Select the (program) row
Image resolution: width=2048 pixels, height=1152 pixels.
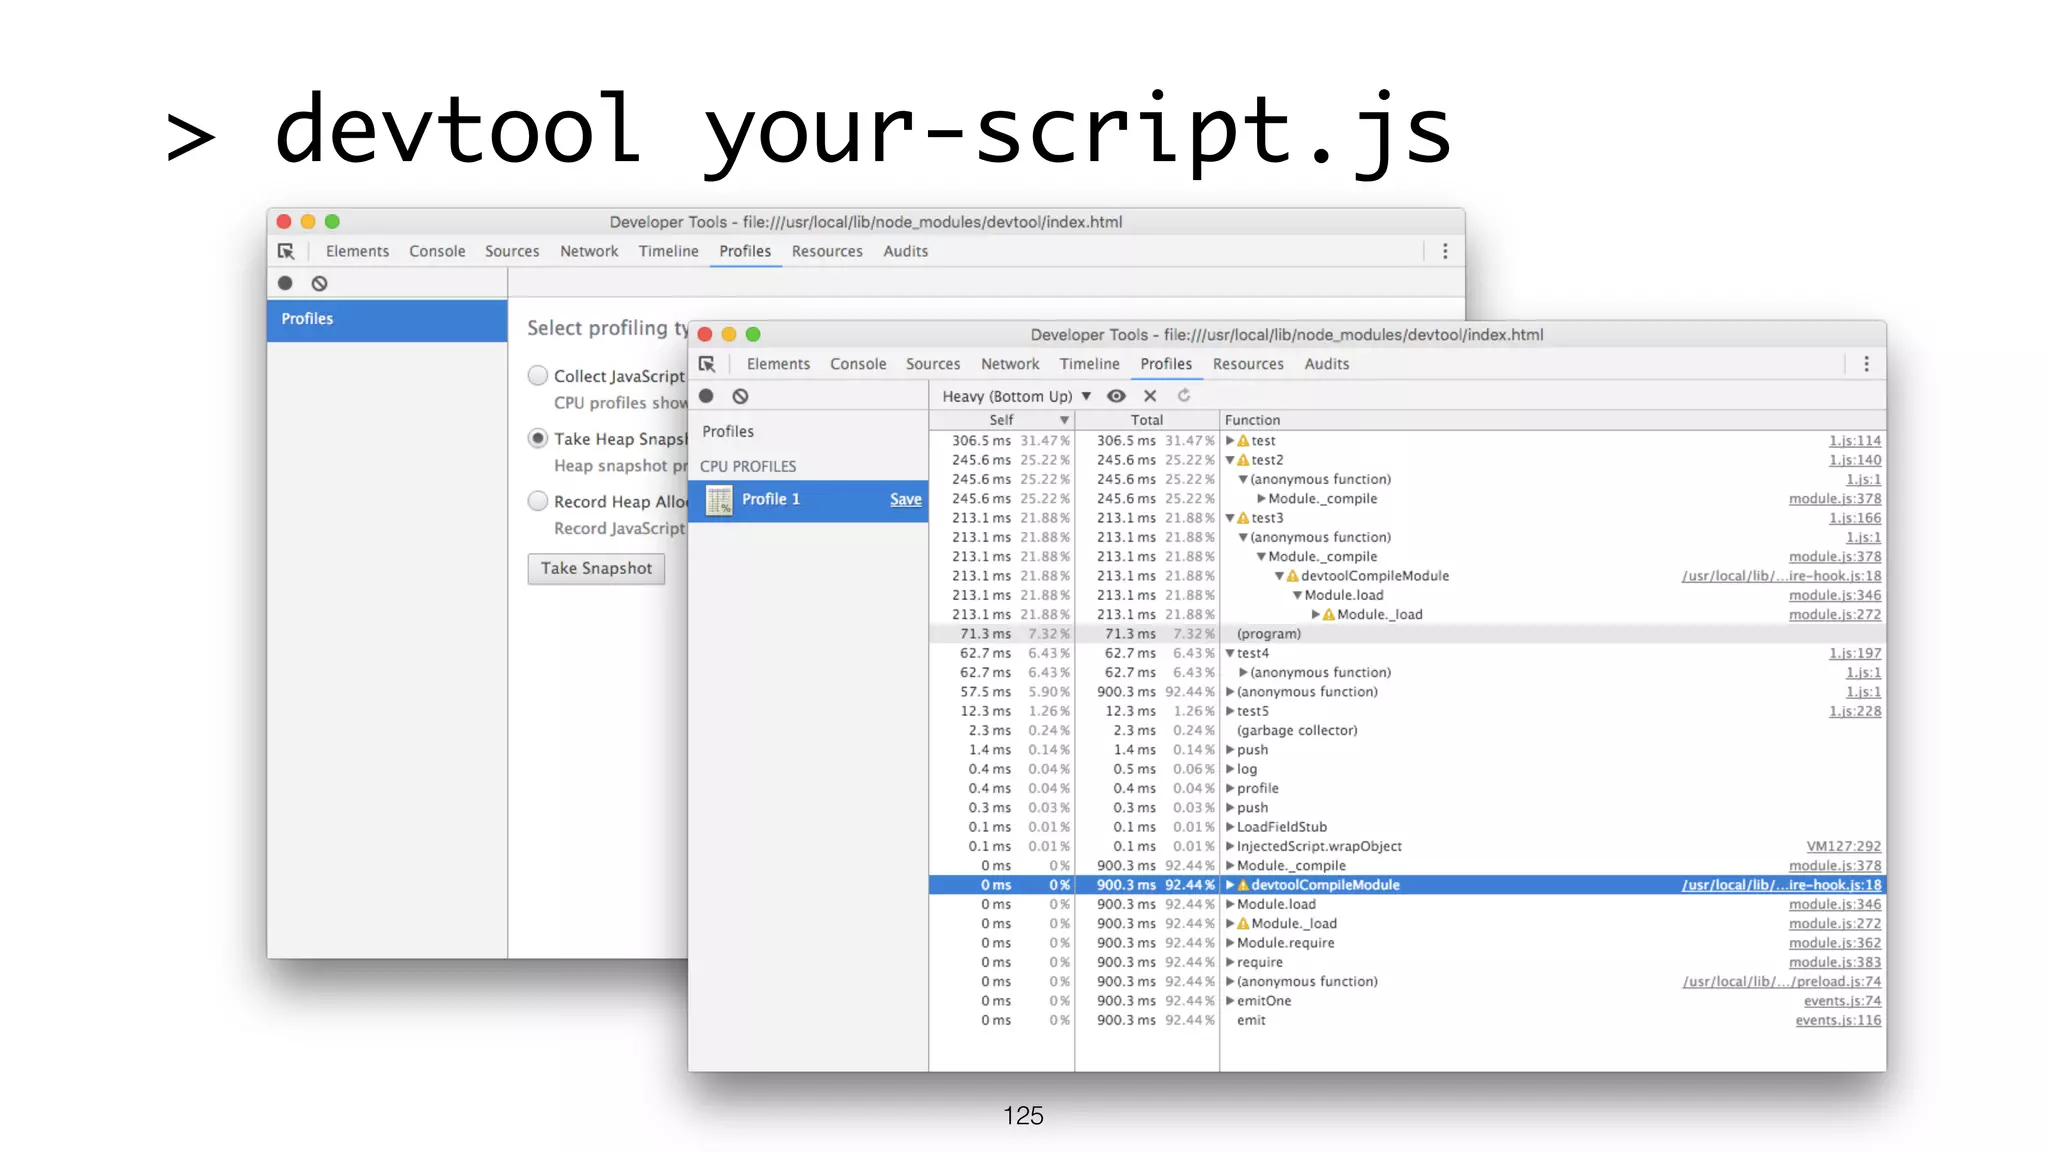point(1407,634)
